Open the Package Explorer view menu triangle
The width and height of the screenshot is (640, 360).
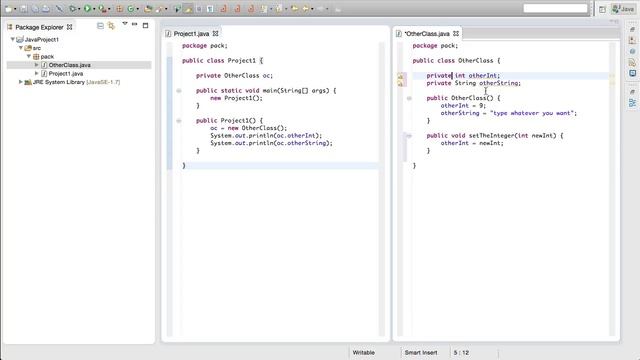pyautogui.click(x=125, y=24)
